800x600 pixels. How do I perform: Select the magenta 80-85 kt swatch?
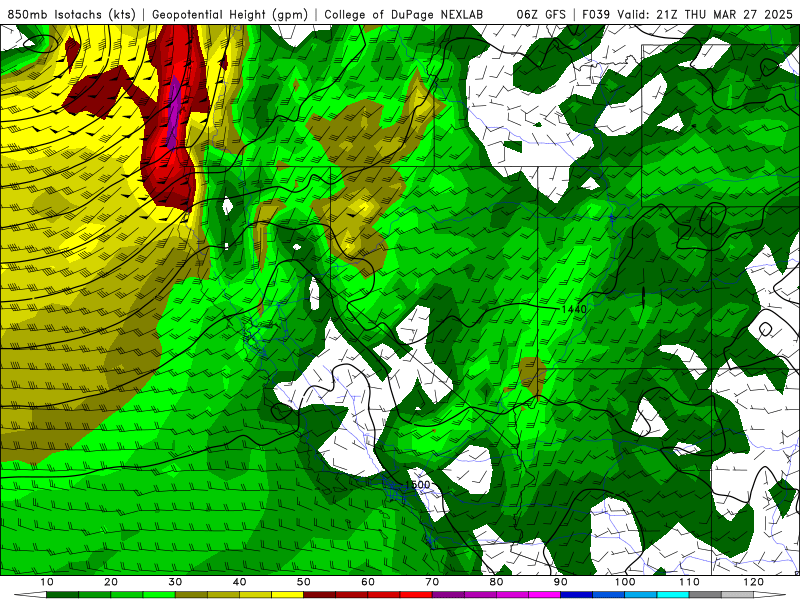click(512, 595)
